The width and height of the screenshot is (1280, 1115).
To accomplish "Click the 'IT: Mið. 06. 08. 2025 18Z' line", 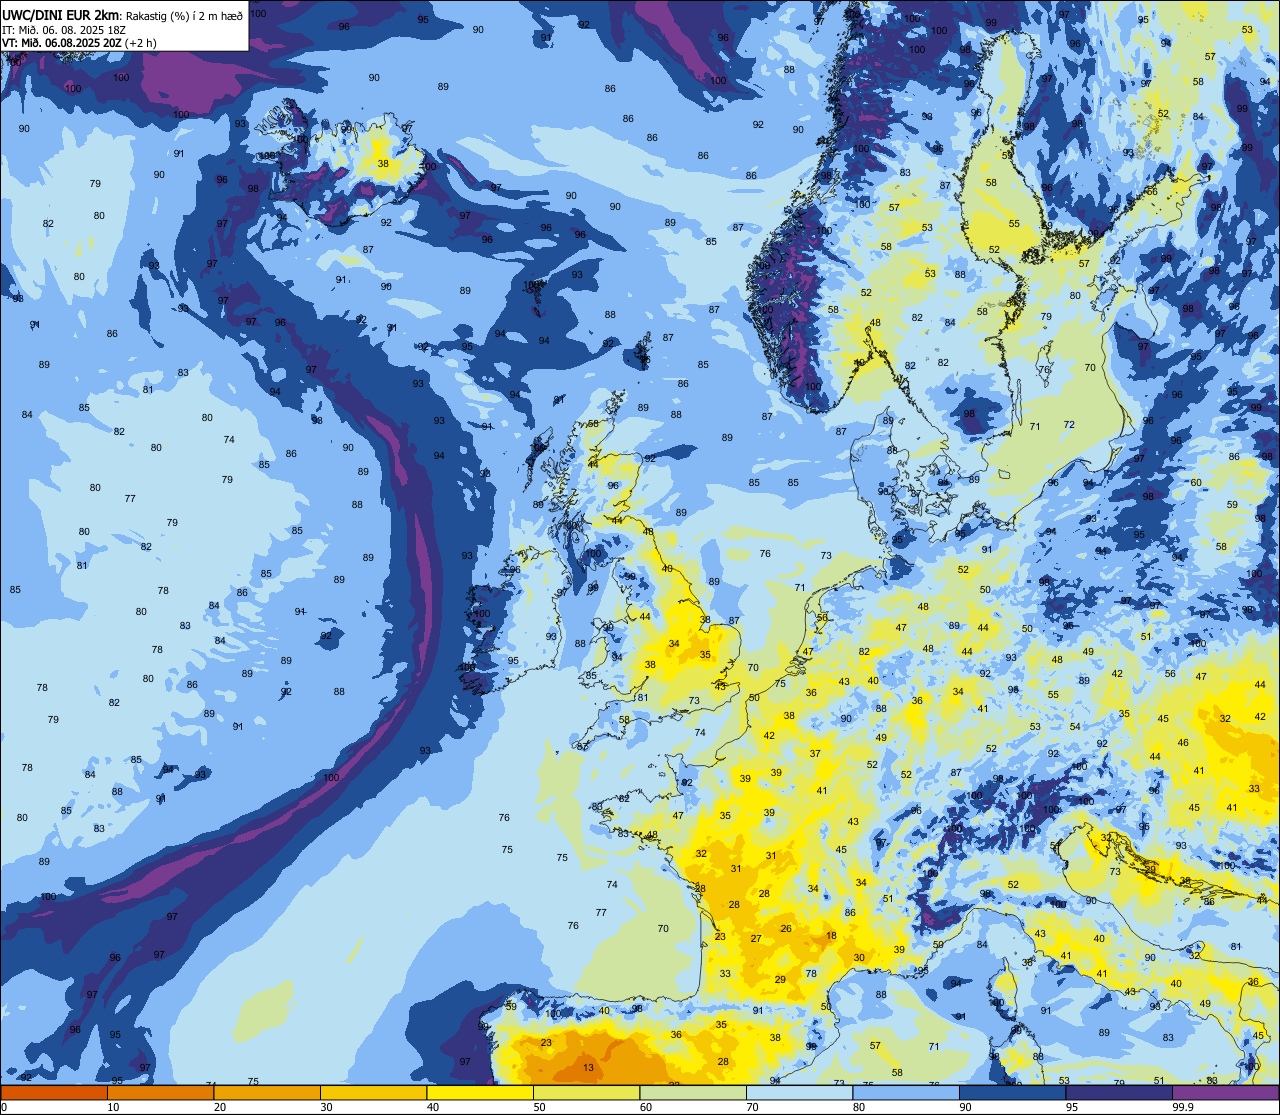I will coord(64,29).
